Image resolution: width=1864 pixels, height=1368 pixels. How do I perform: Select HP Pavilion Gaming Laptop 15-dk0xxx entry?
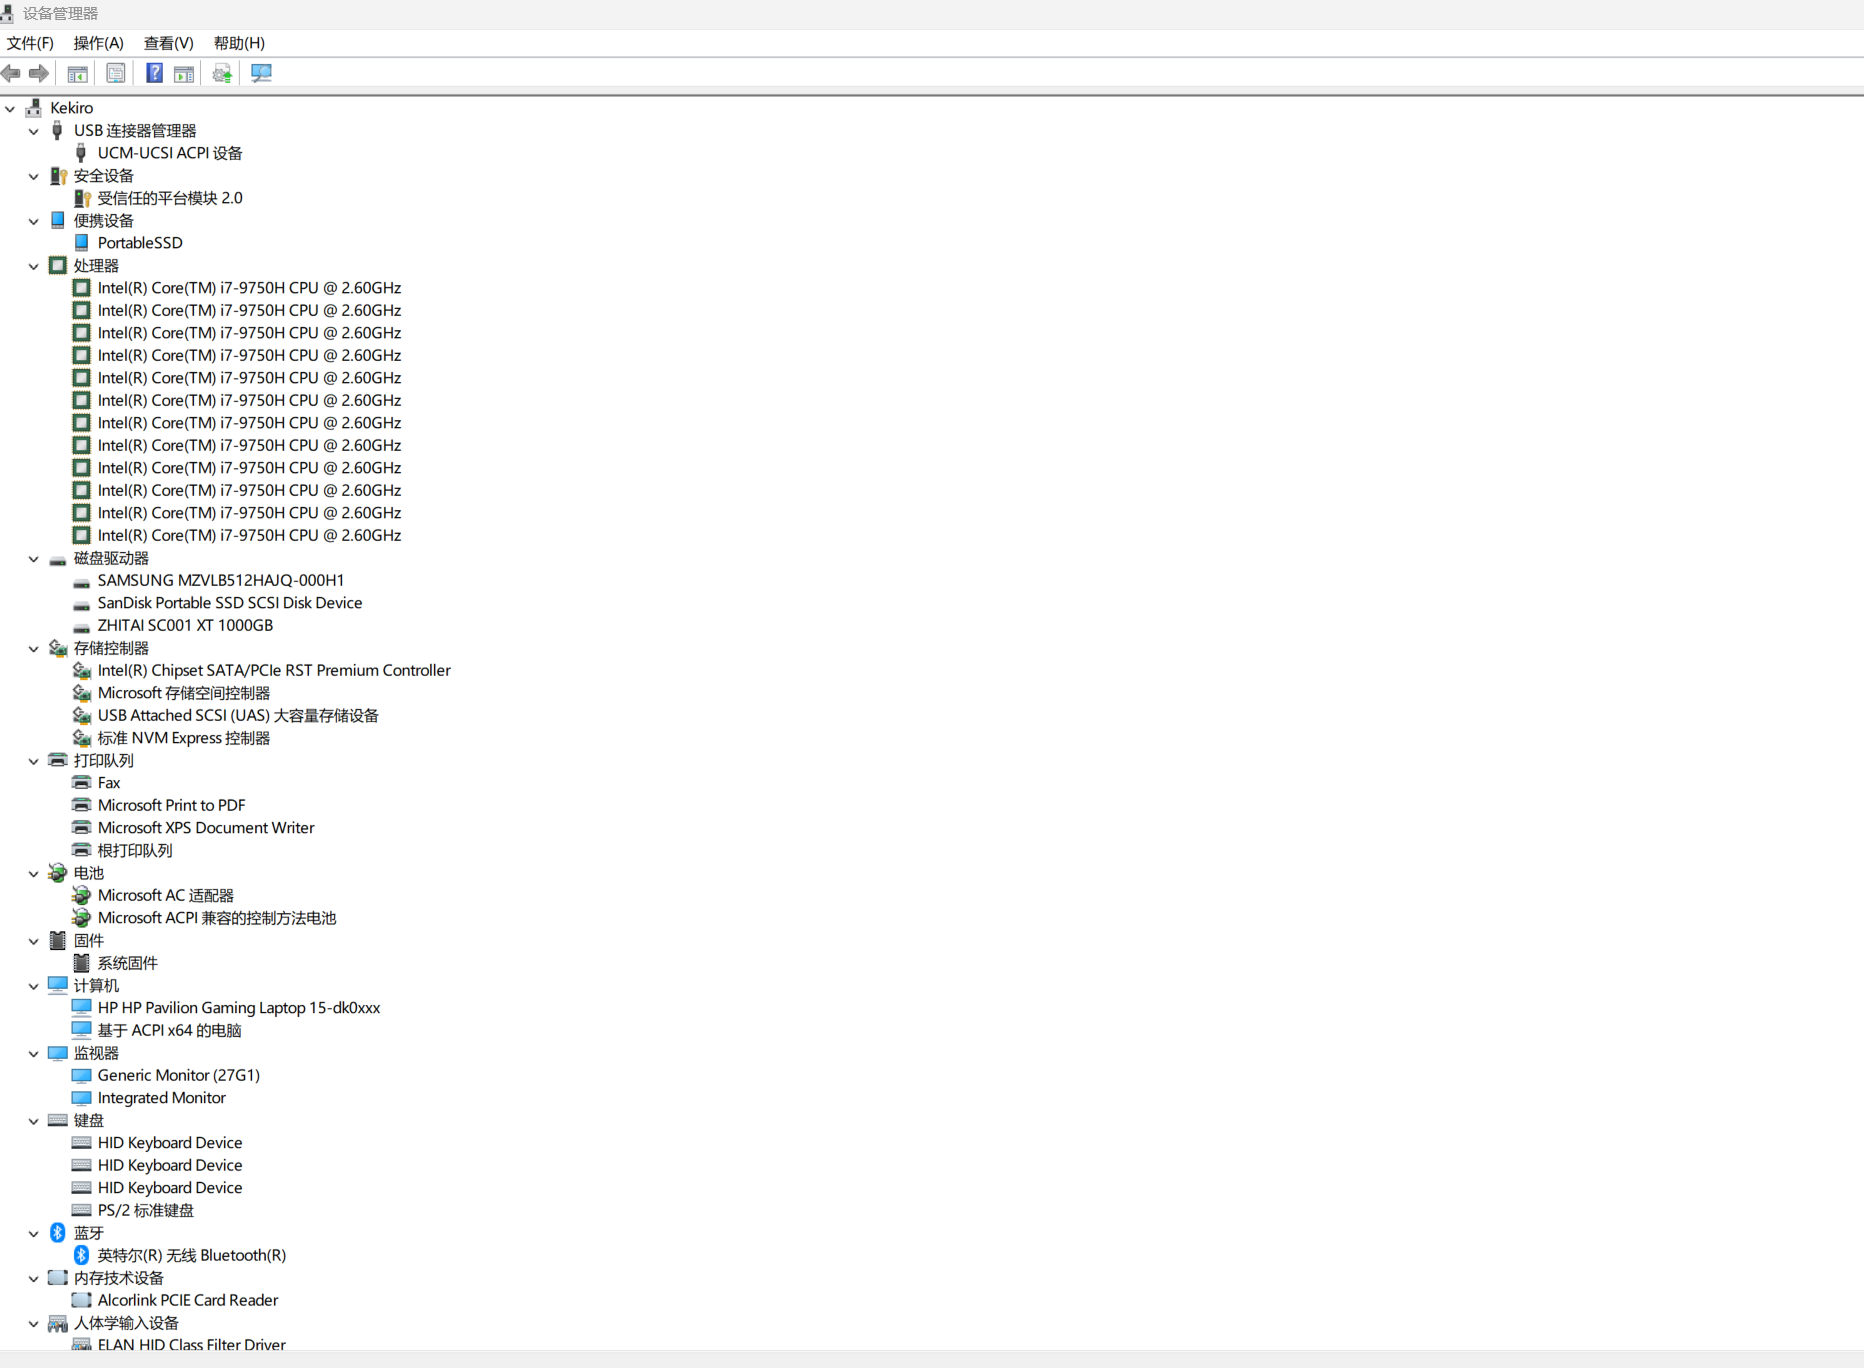239,1008
